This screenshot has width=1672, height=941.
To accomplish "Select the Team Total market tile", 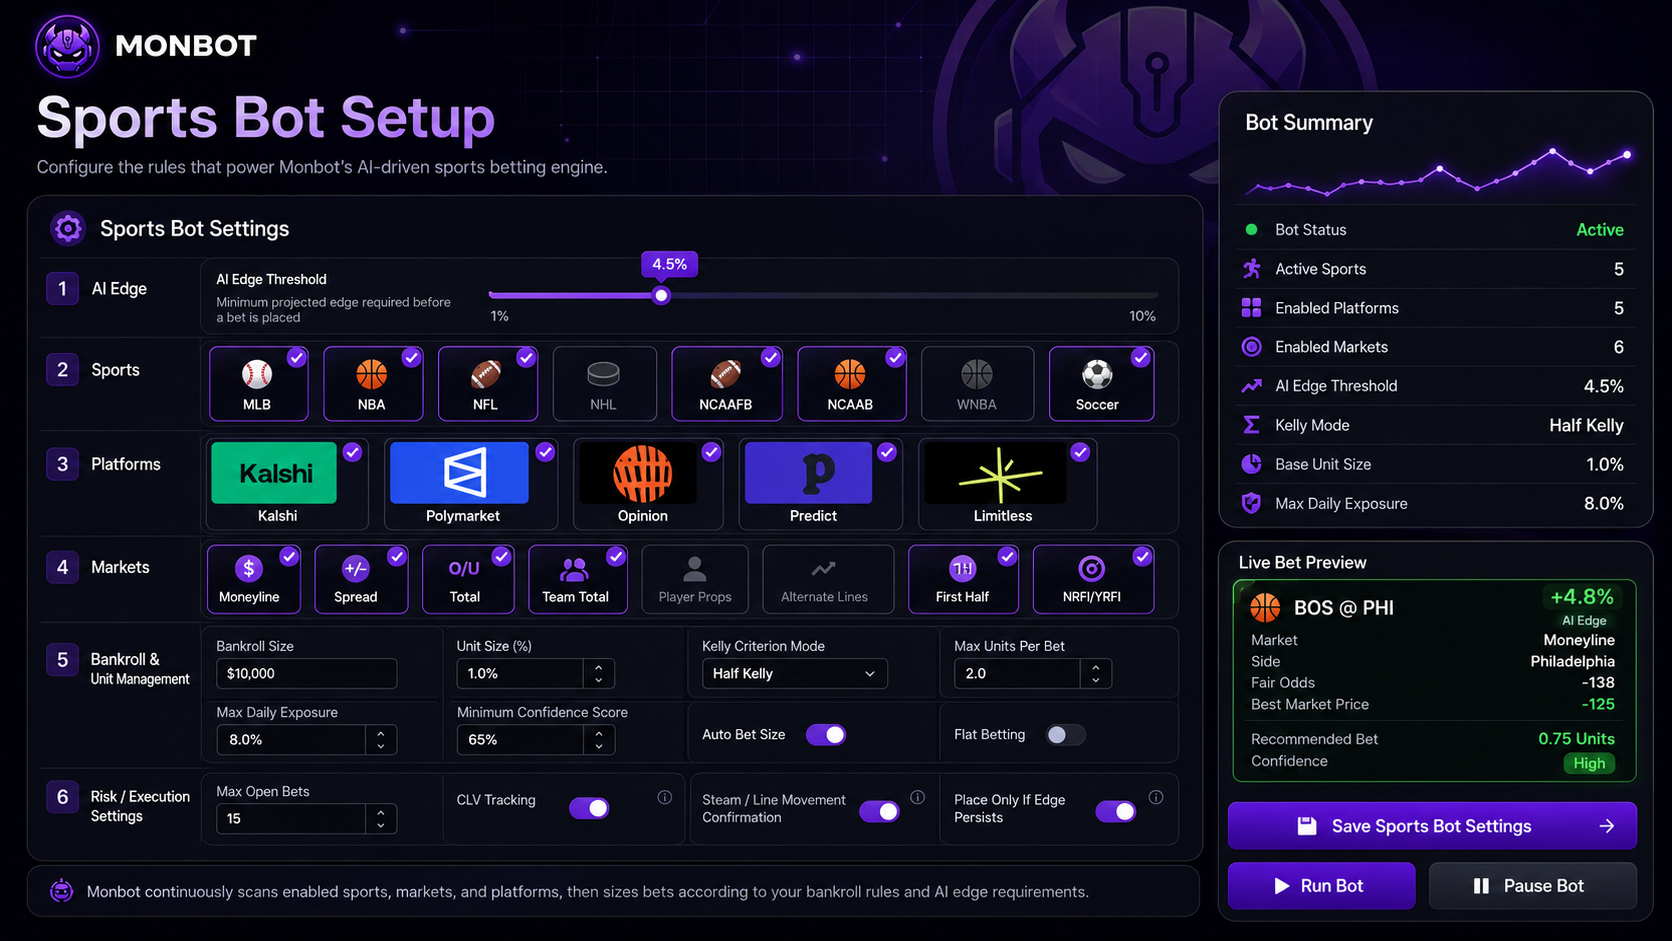I will 578,579.
